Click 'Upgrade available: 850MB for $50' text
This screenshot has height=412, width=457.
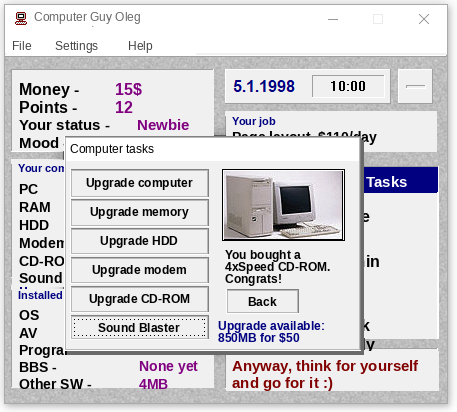point(271,332)
